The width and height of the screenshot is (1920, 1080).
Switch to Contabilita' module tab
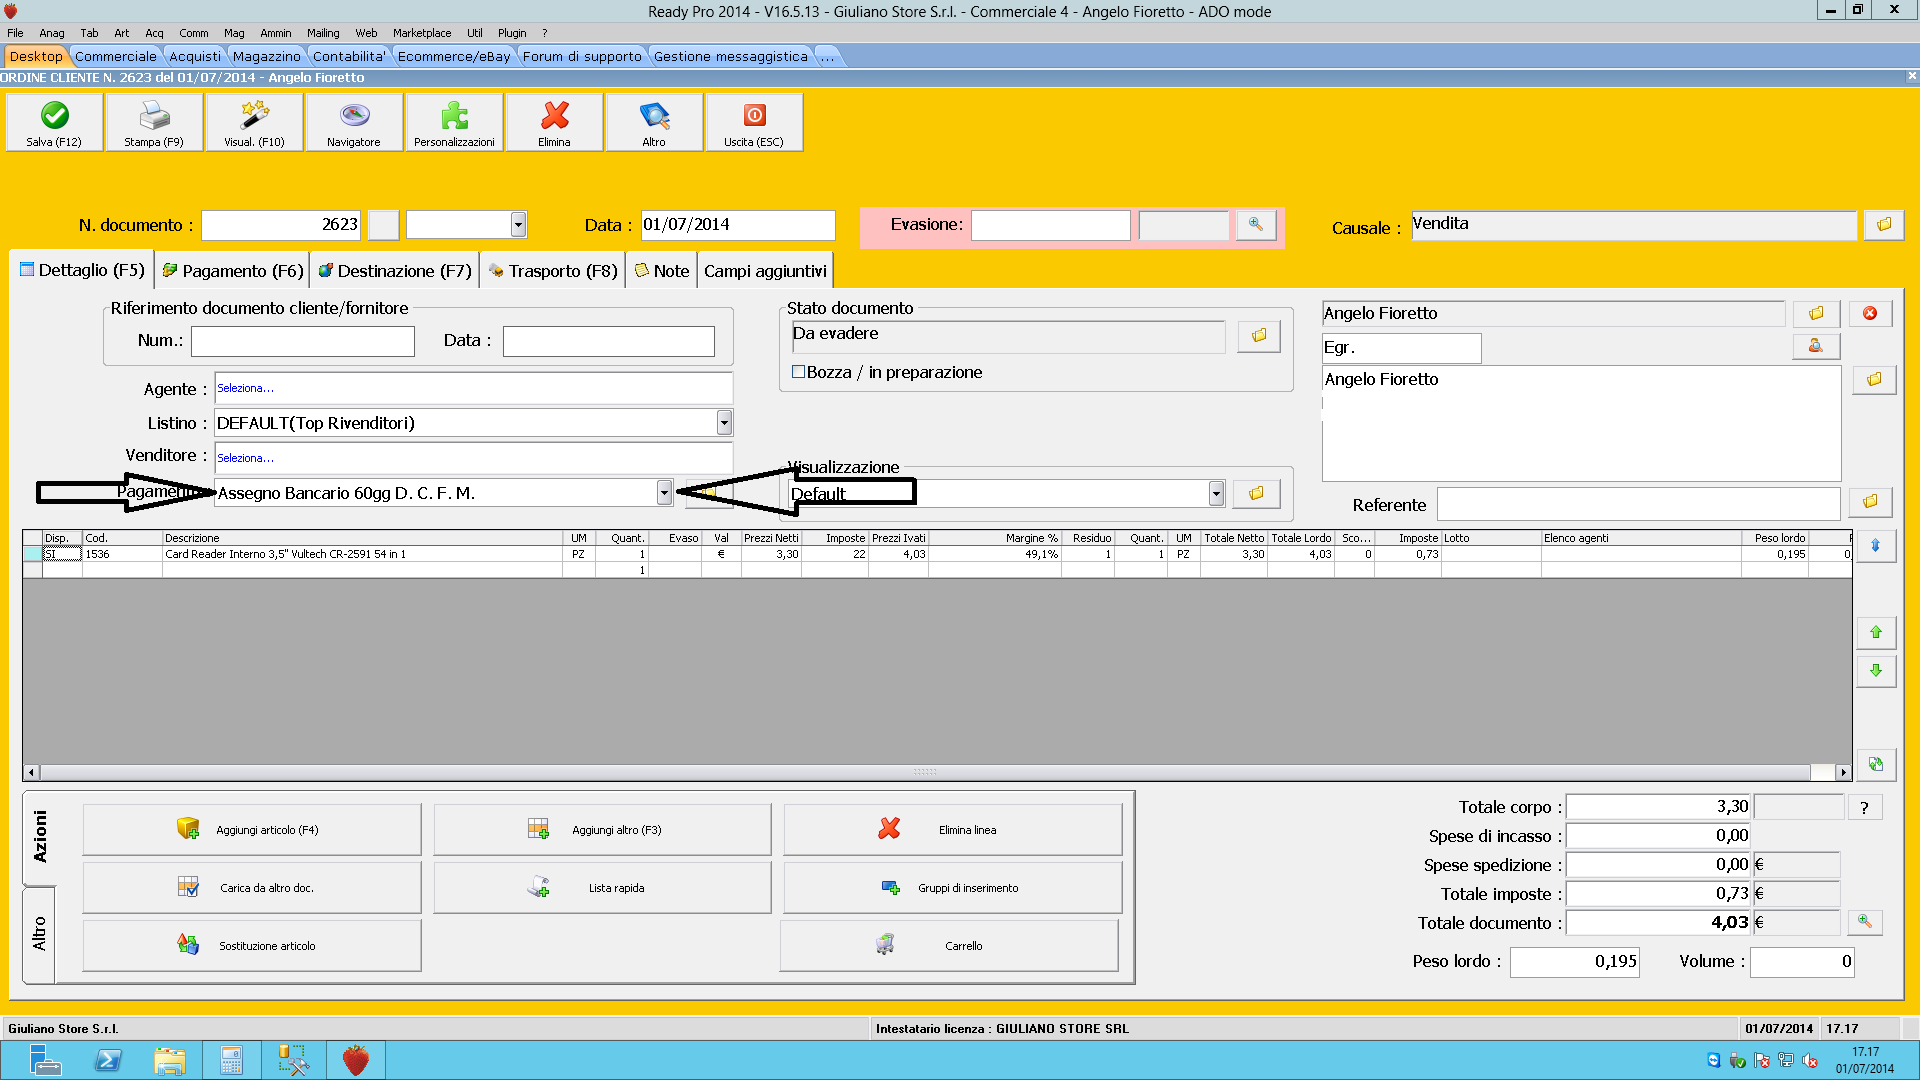coord(349,56)
